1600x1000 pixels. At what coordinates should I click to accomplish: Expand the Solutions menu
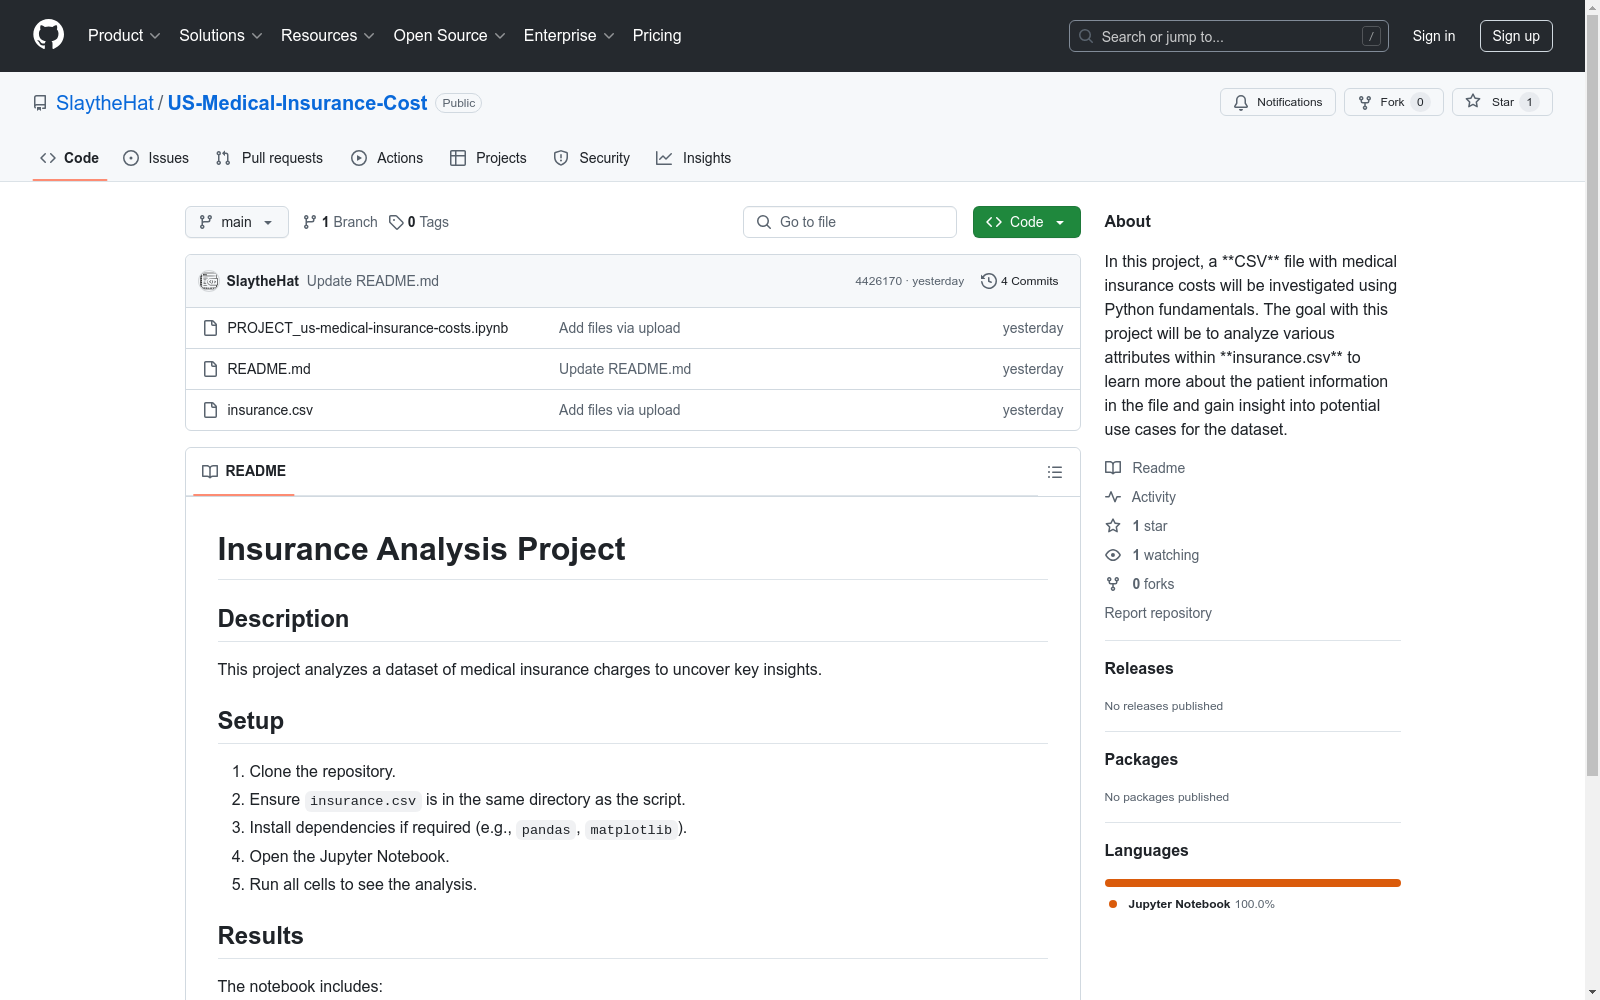[221, 36]
